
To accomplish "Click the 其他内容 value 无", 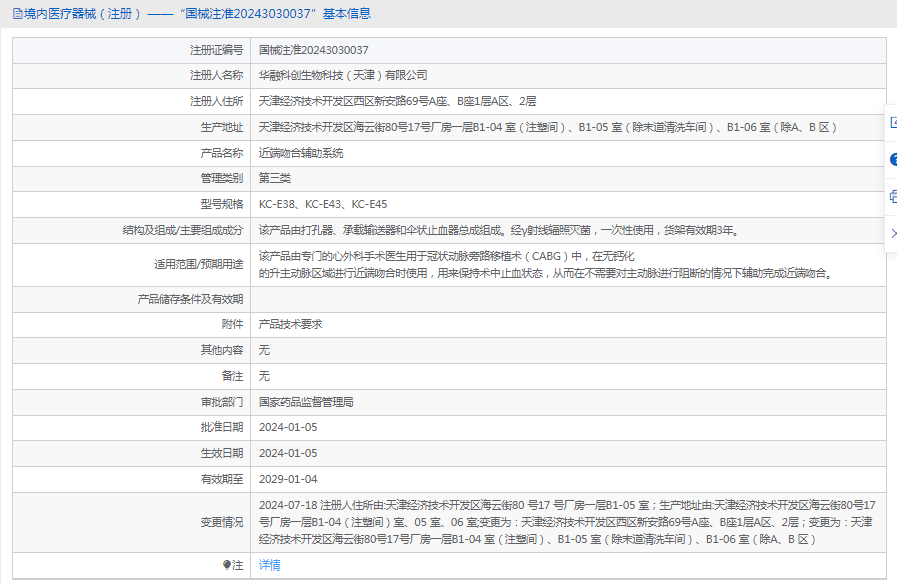I will [x=264, y=350].
